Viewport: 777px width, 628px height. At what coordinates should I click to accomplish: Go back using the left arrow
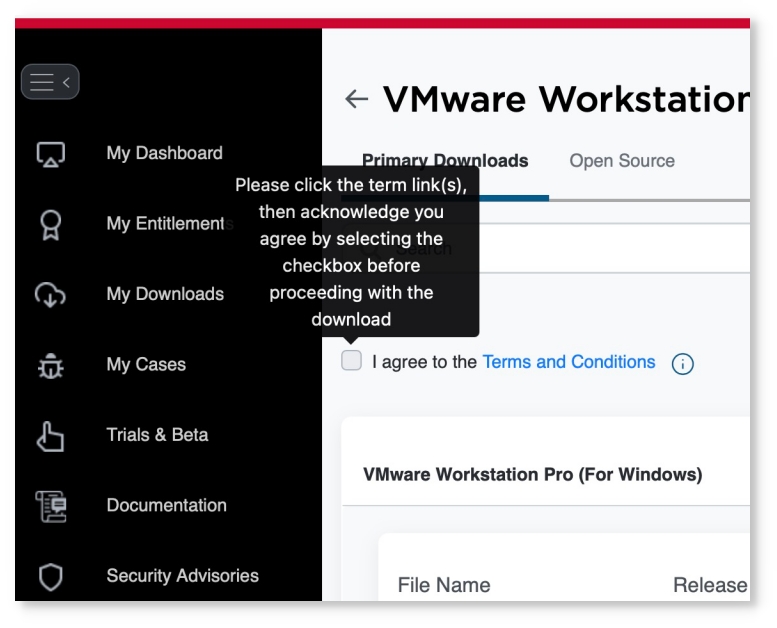point(355,99)
